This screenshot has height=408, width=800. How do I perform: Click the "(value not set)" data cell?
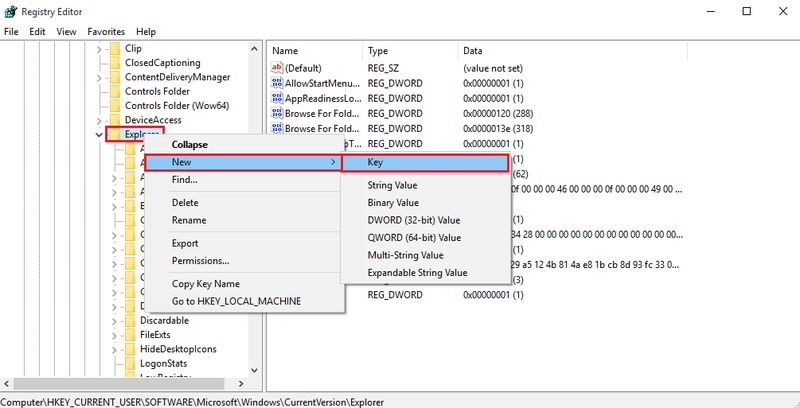(492, 68)
